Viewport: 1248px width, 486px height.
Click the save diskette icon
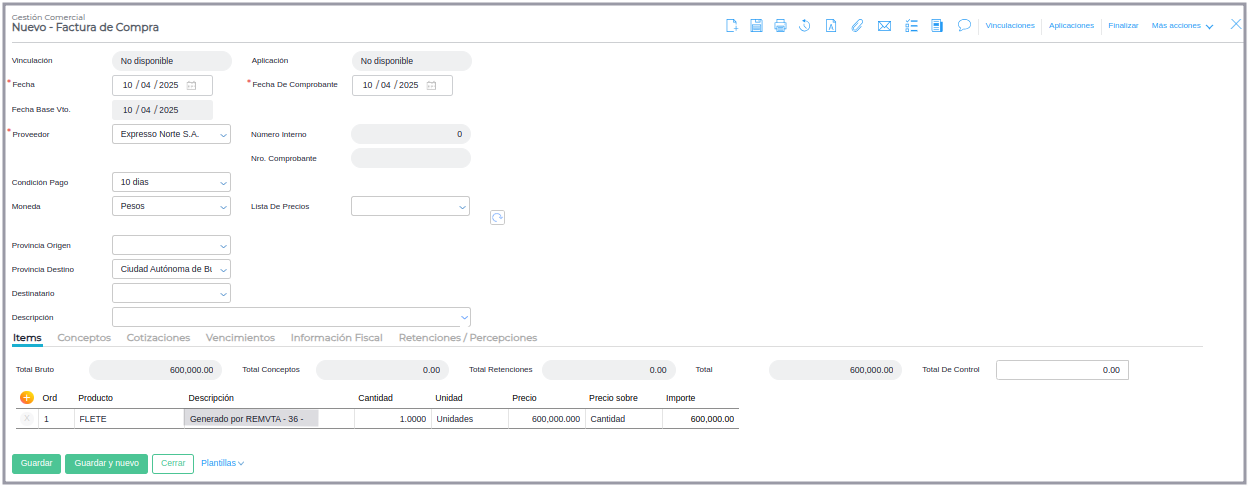756,26
